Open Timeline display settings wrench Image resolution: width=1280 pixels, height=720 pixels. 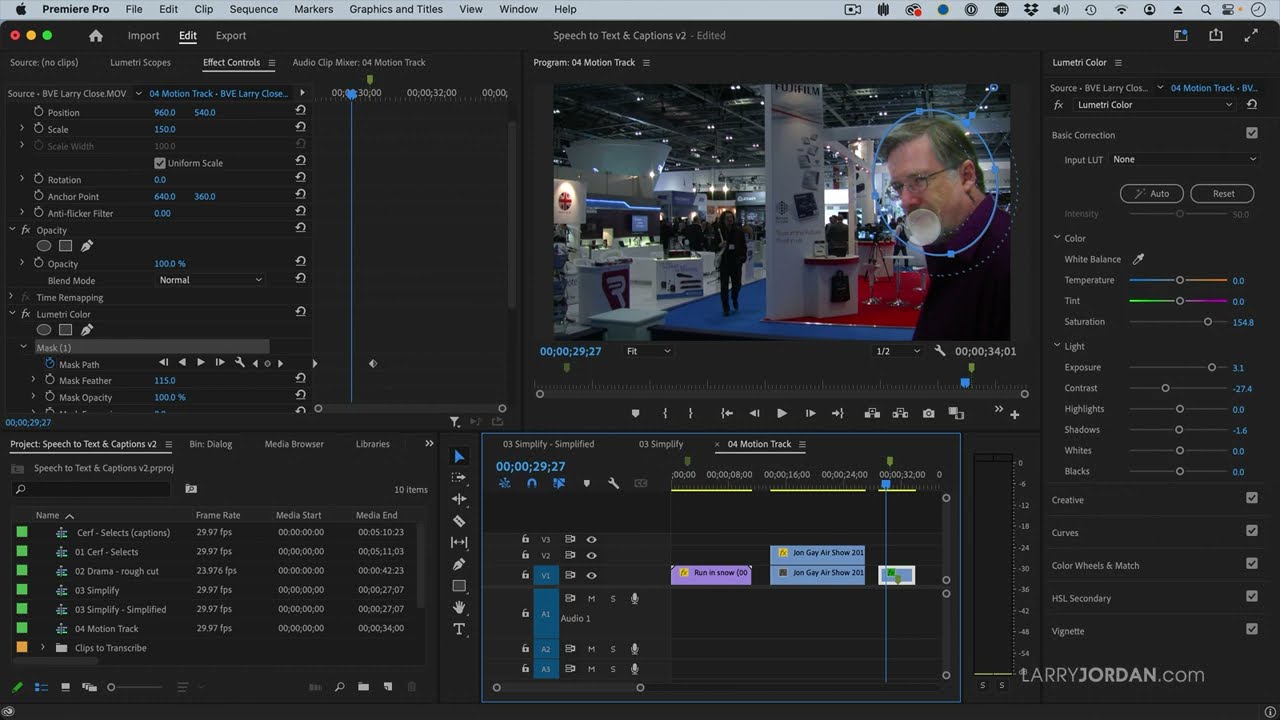tap(613, 483)
